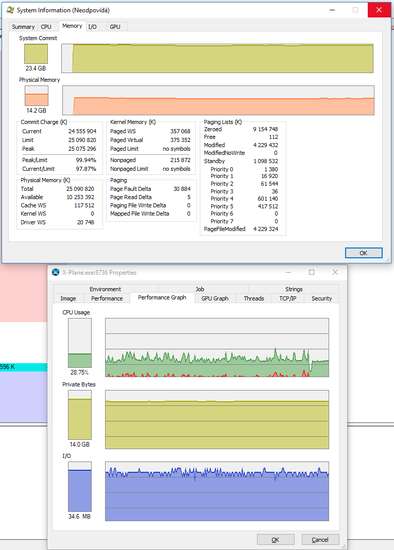Click the Available 10 253 392 value
Image resolution: width=394 pixels, height=550 pixels.
[80, 197]
